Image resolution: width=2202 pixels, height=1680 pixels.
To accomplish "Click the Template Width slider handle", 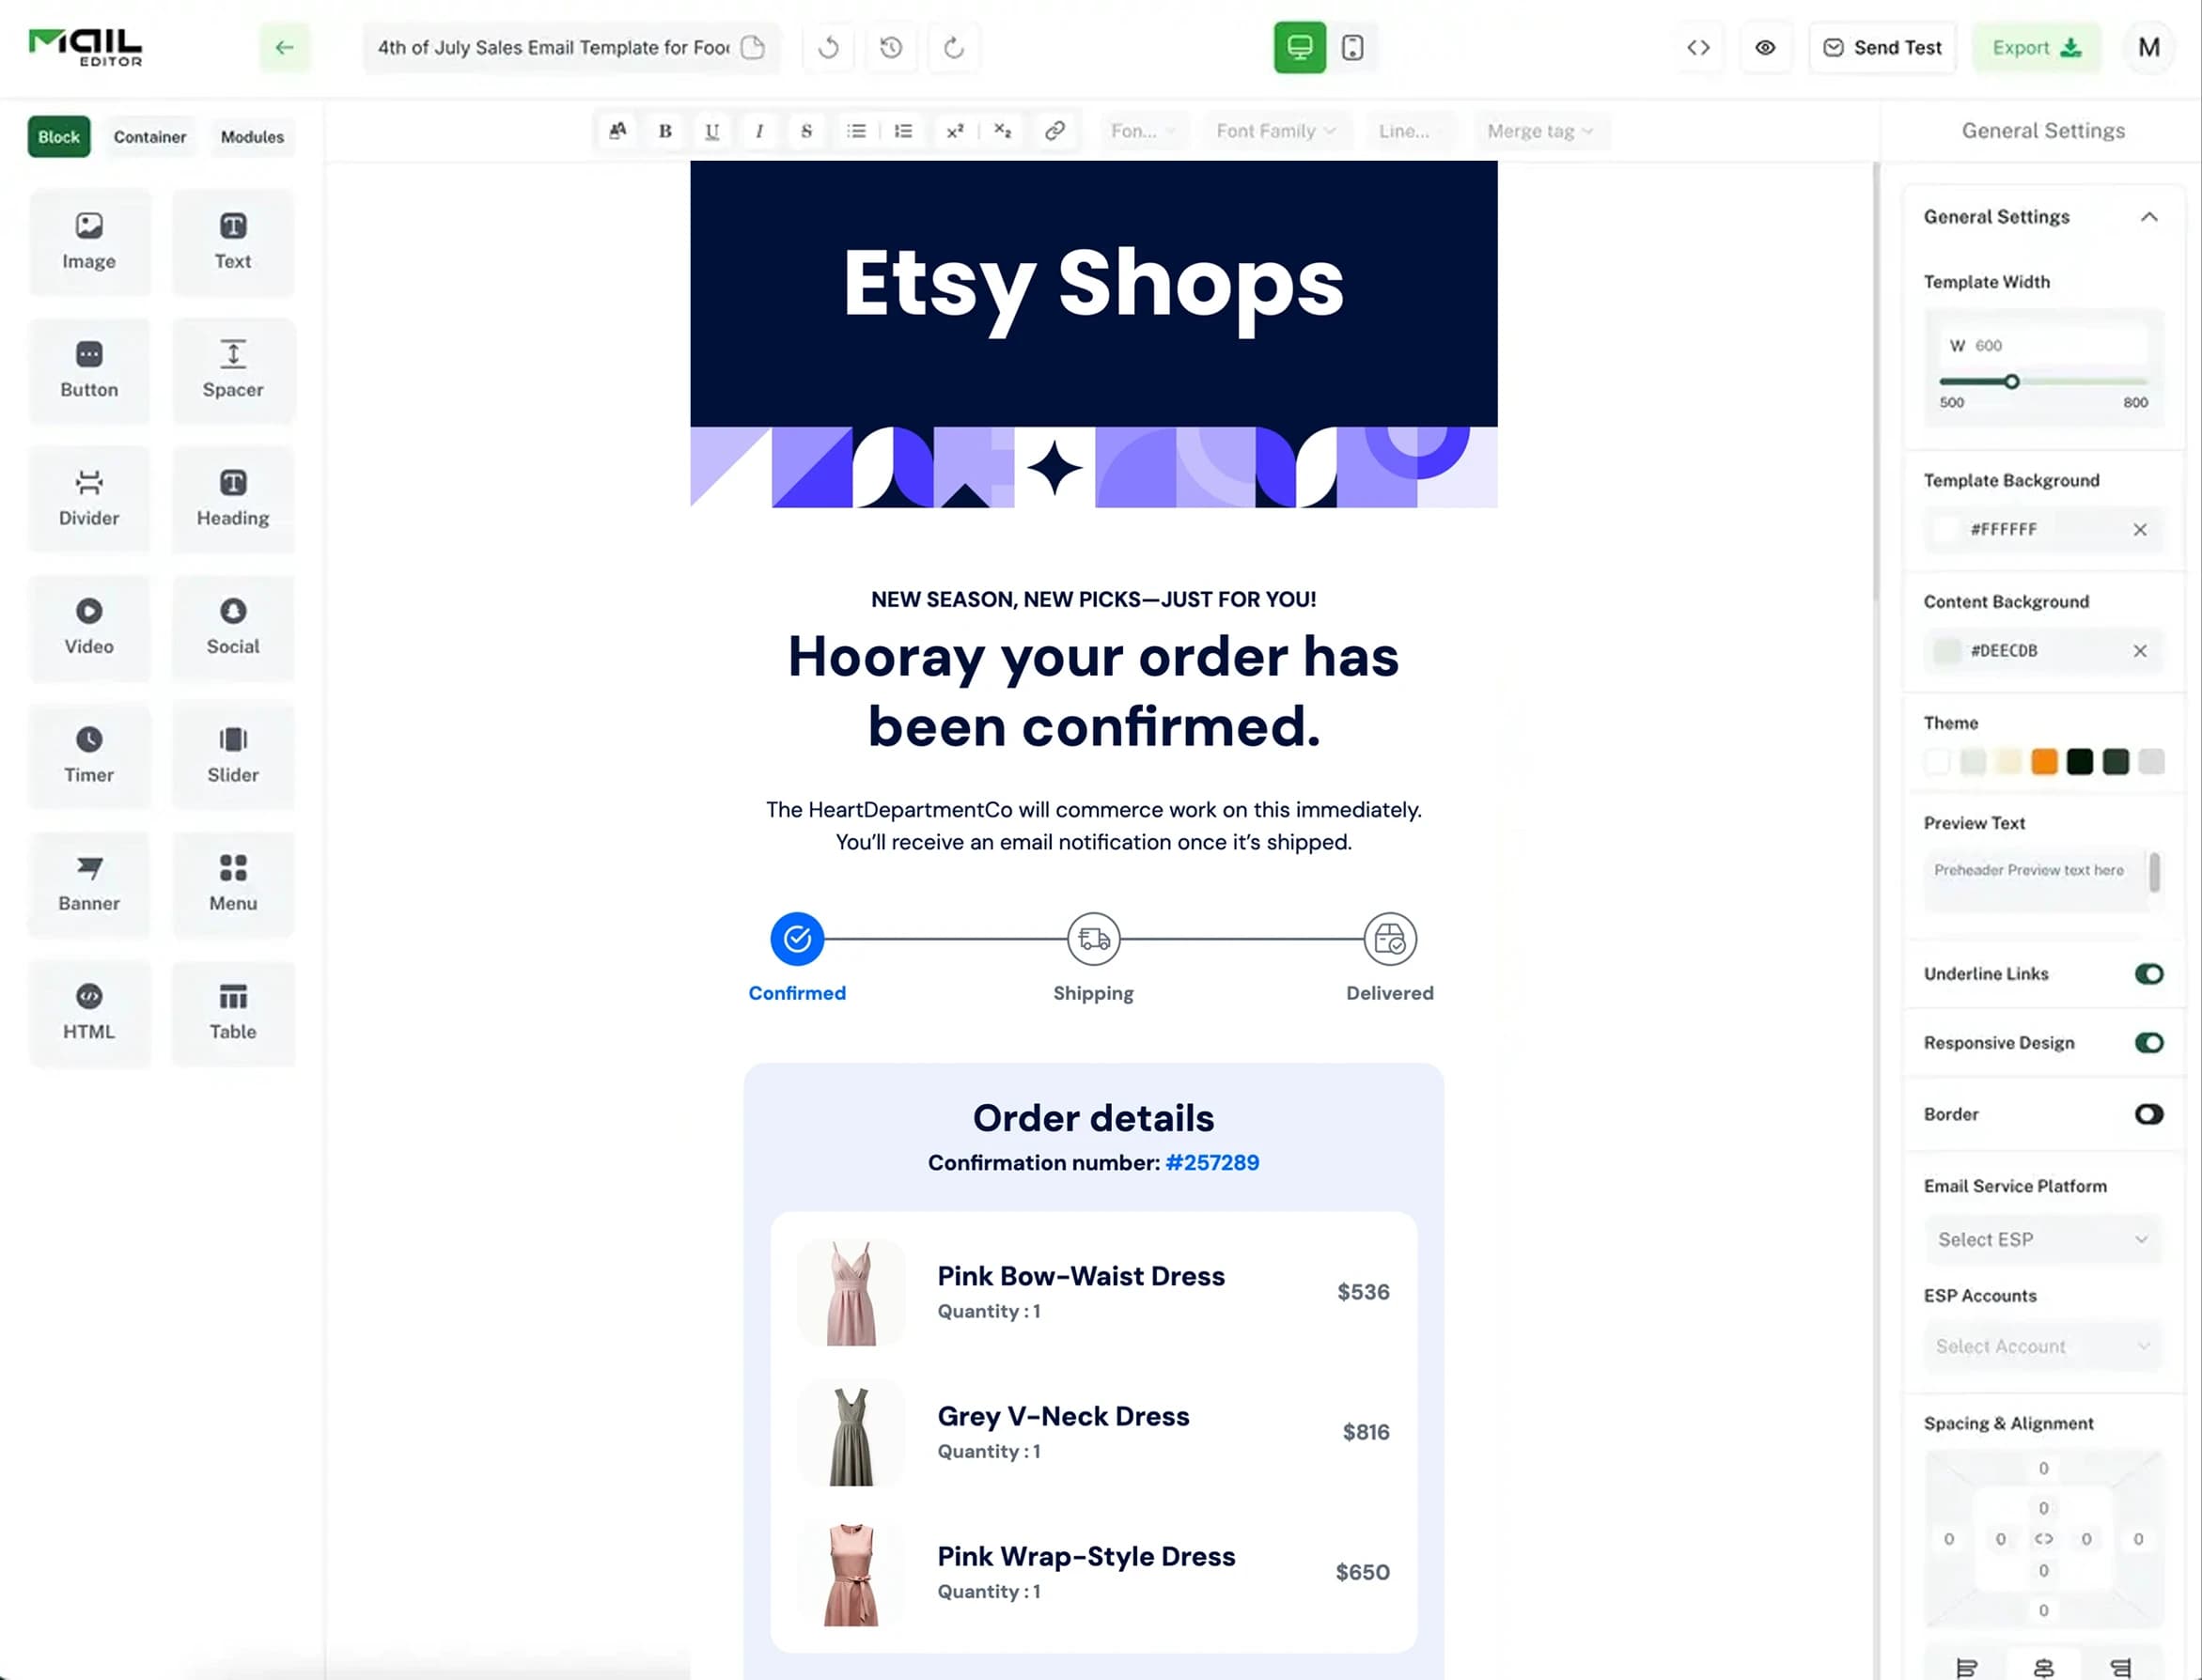I will 2011,382.
